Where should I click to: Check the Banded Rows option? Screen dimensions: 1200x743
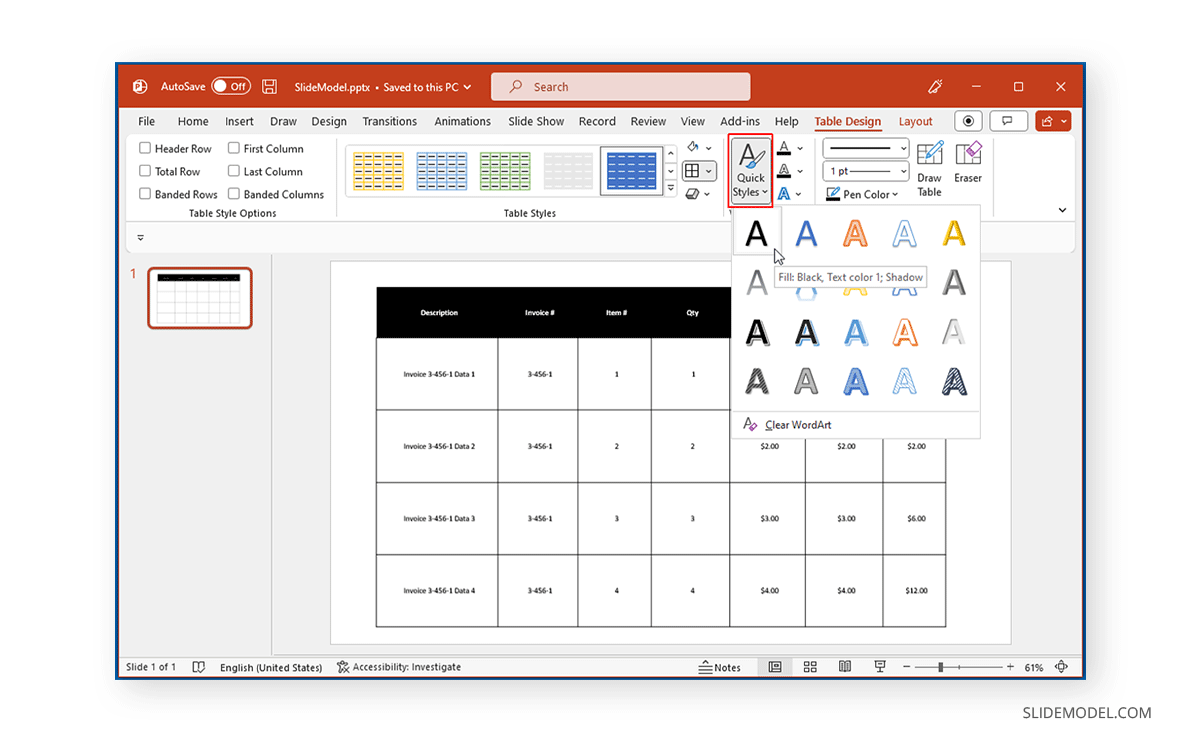click(x=146, y=194)
